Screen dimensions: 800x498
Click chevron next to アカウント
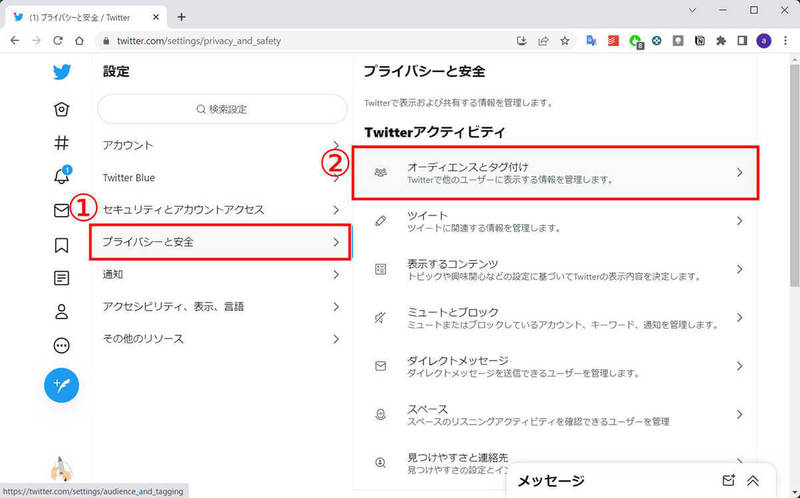(336, 145)
